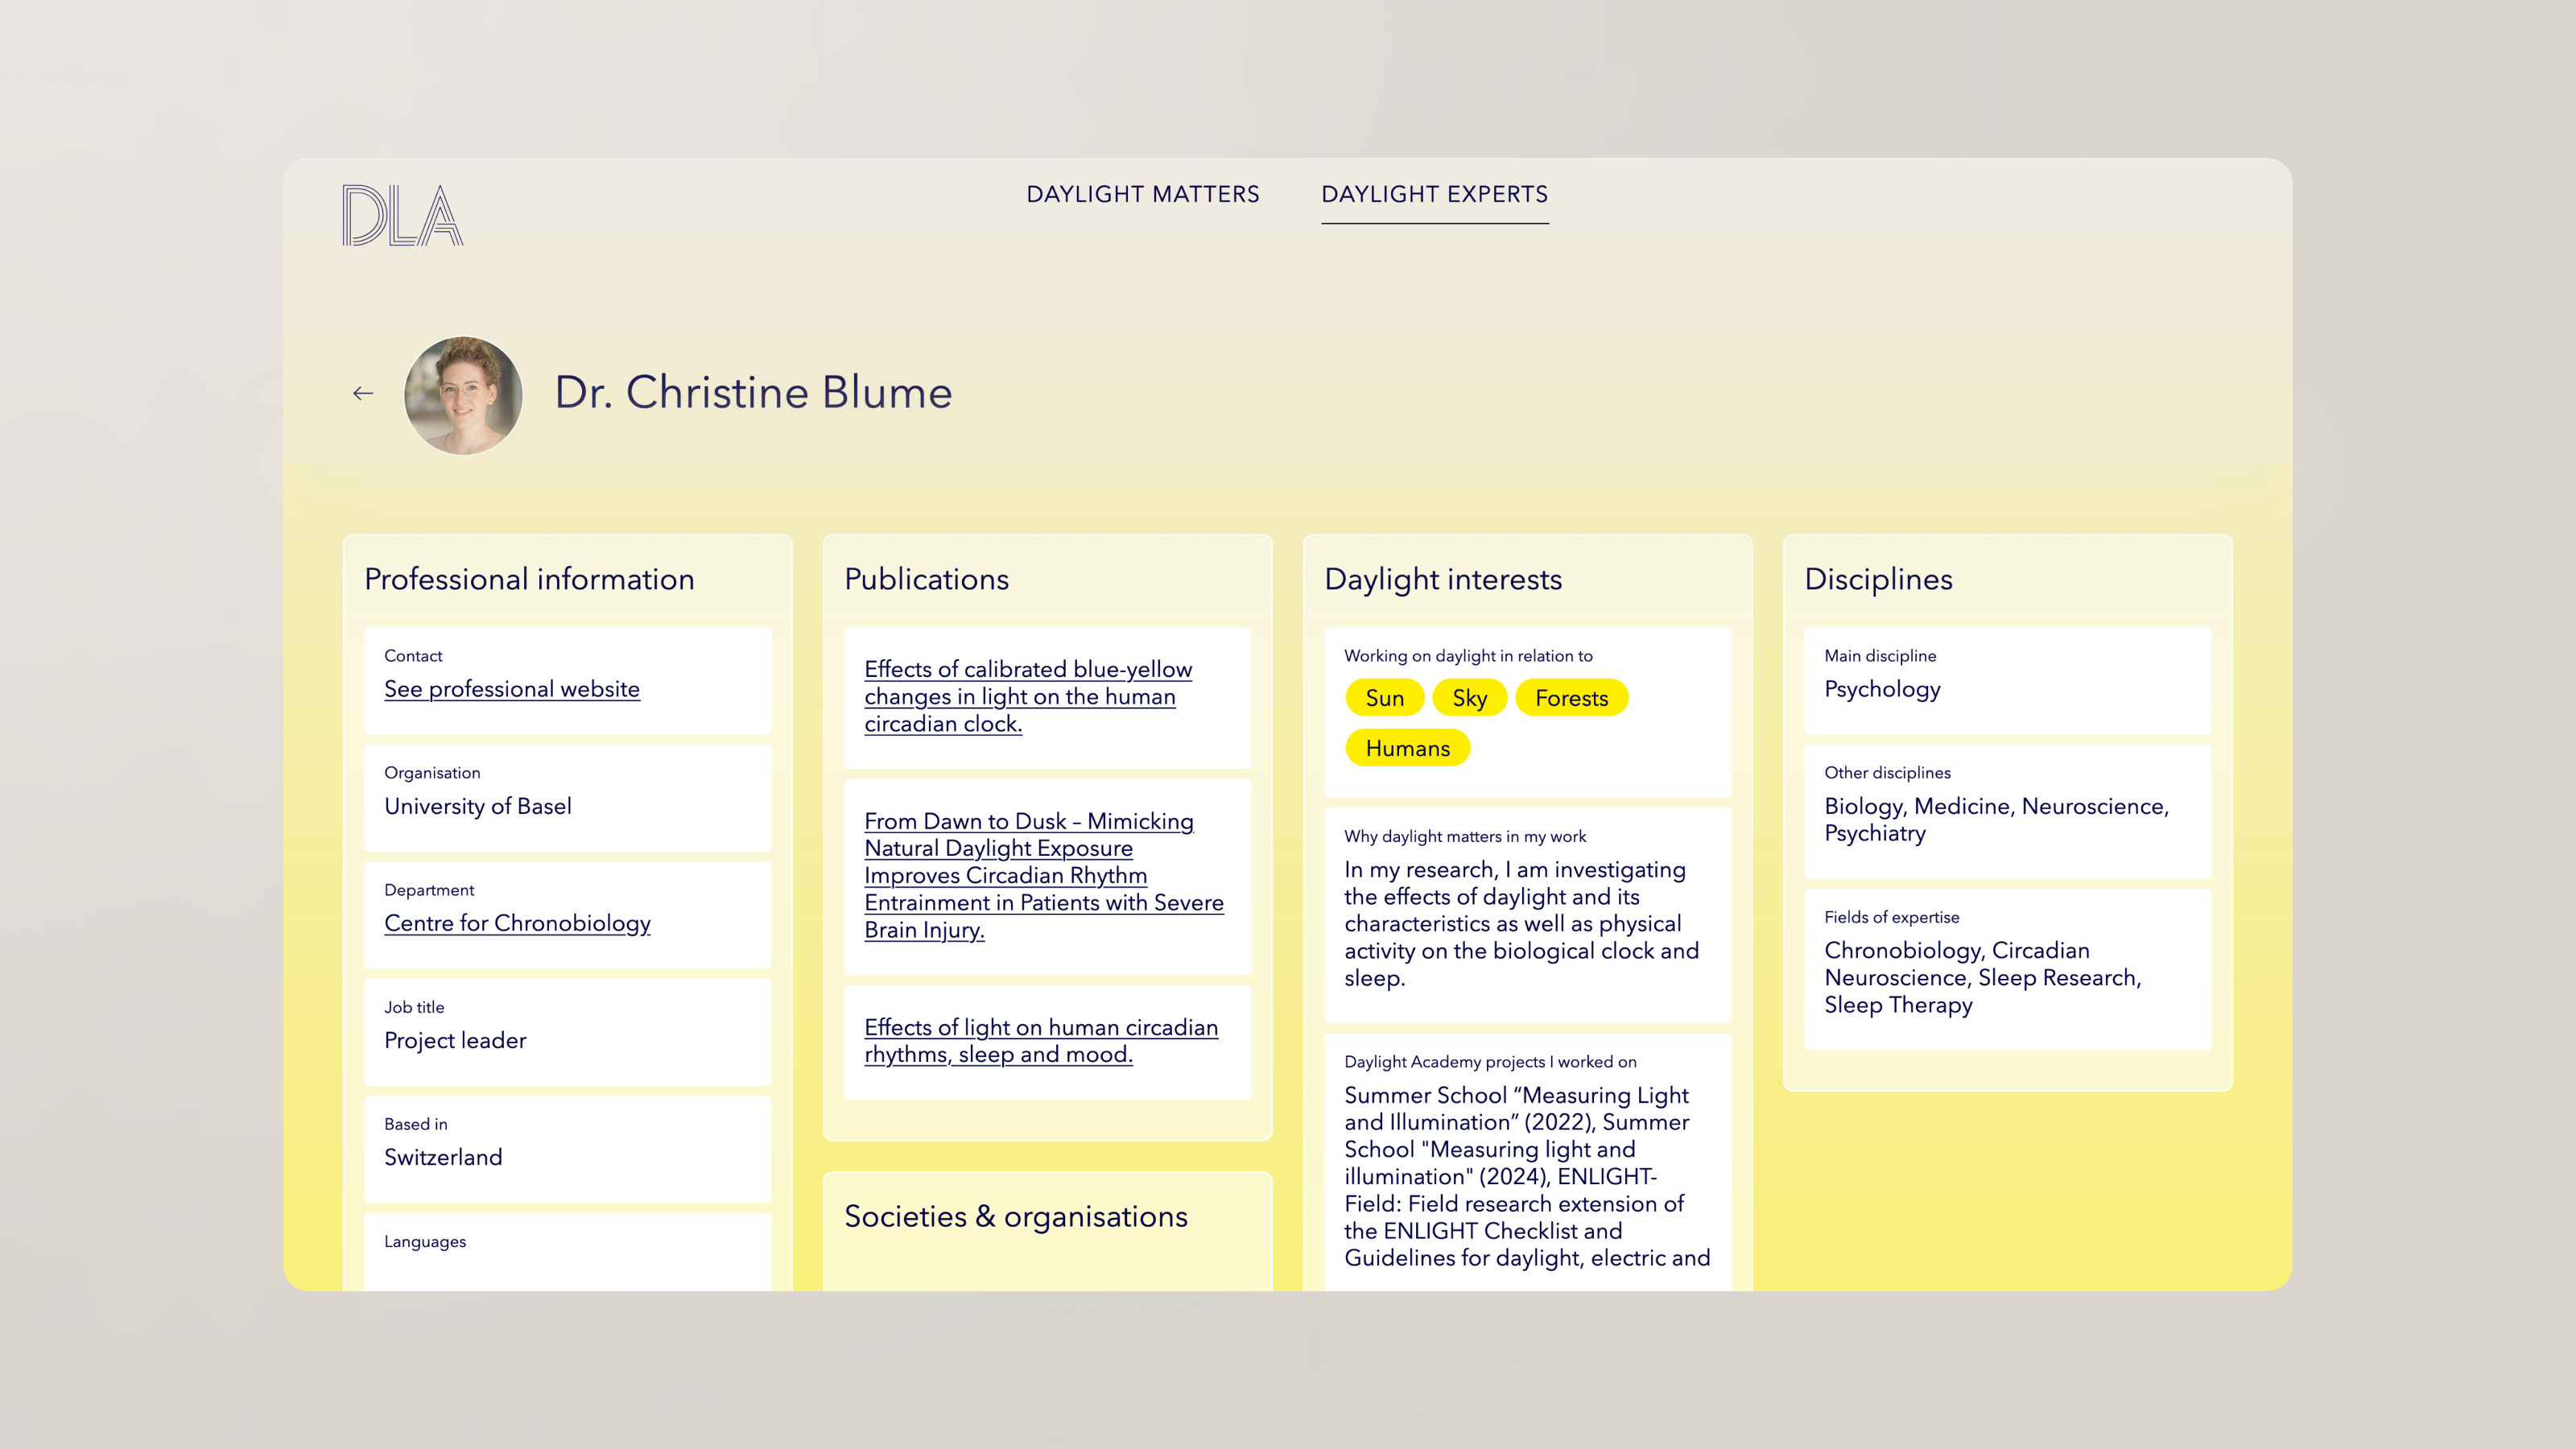Click Dr. Christine Blume's profile photo
The height and width of the screenshot is (1449, 2576).
point(463,395)
